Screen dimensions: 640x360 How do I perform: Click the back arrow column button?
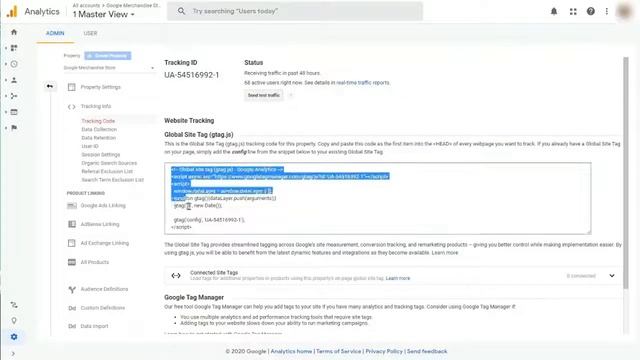50,86
